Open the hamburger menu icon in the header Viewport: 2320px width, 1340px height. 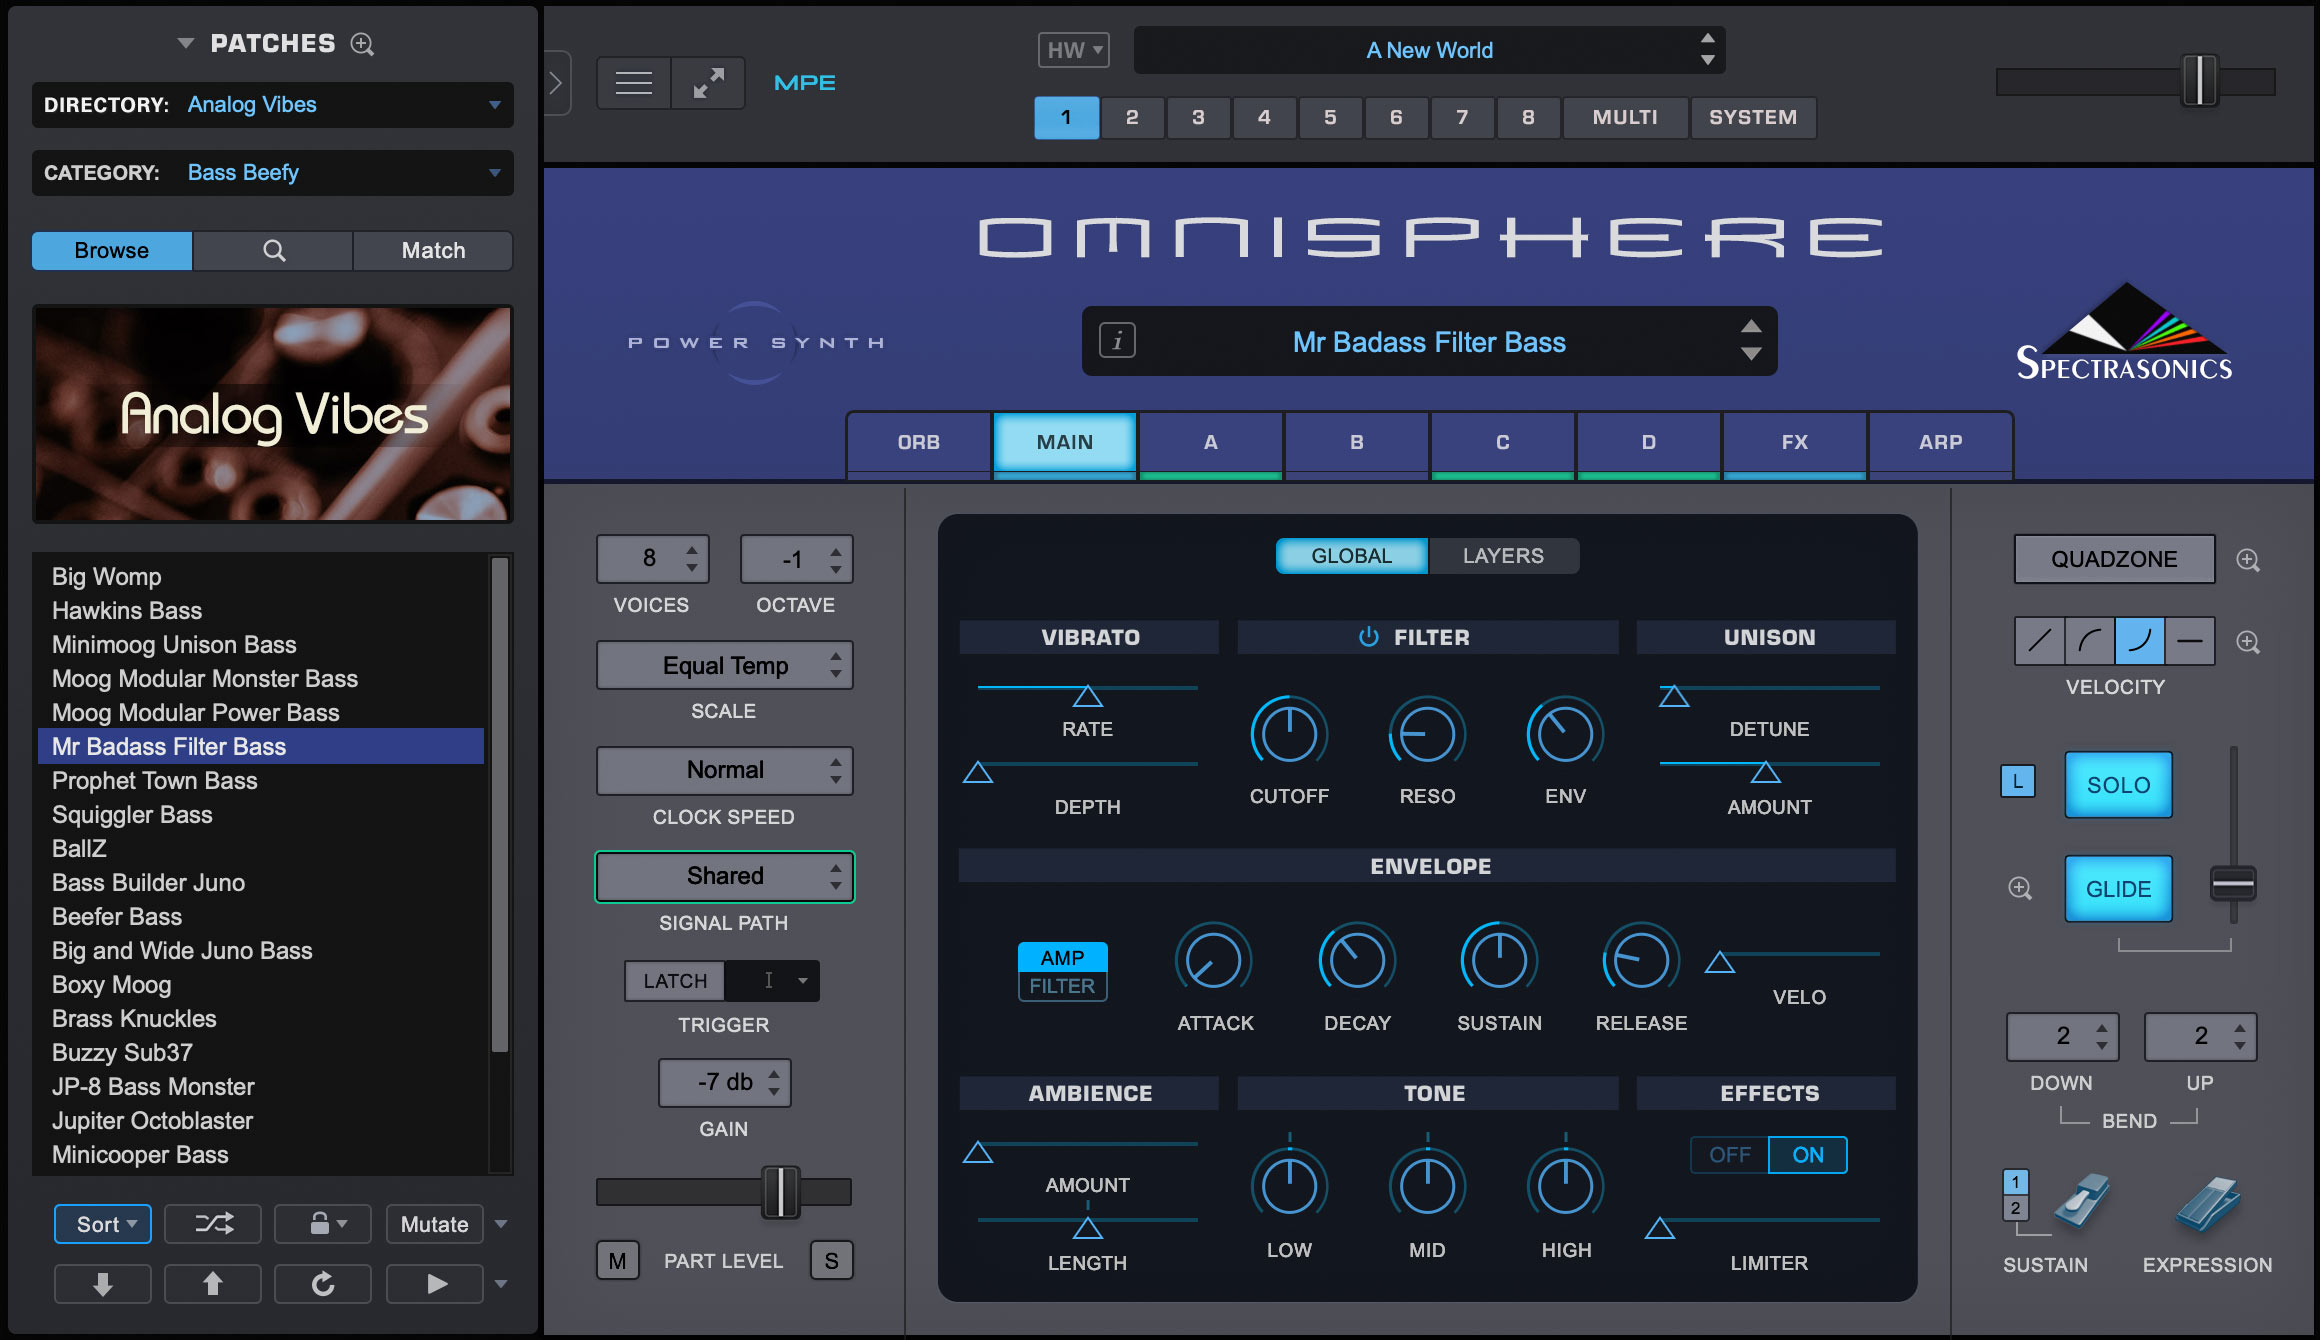click(632, 82)
